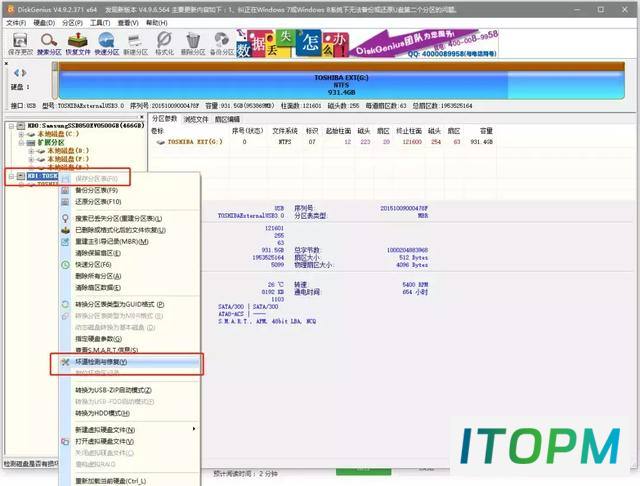Choose 搜索已丢失分区(重建分区表) entry

131,219
